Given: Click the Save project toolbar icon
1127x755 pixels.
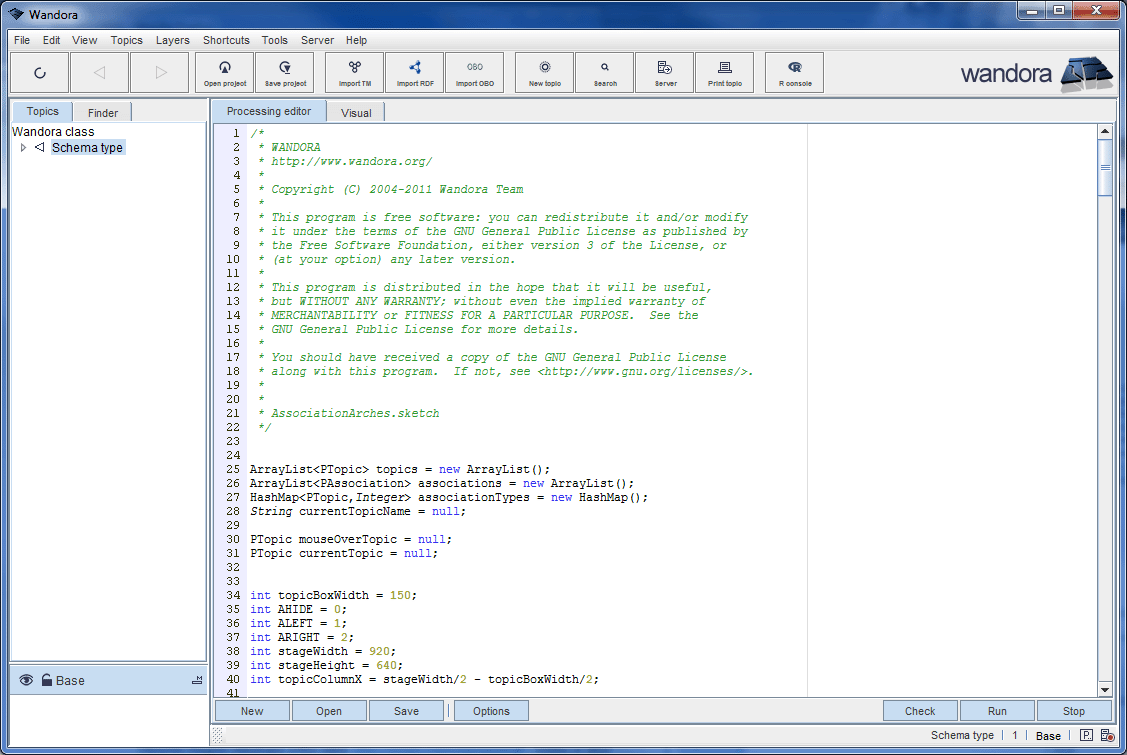Looking at the screenshot, I should (x=284, y=72).
